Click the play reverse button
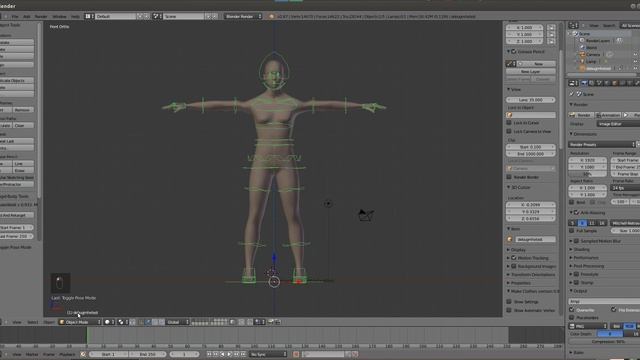This screenshot has width=640, height=360. [222, 354]
